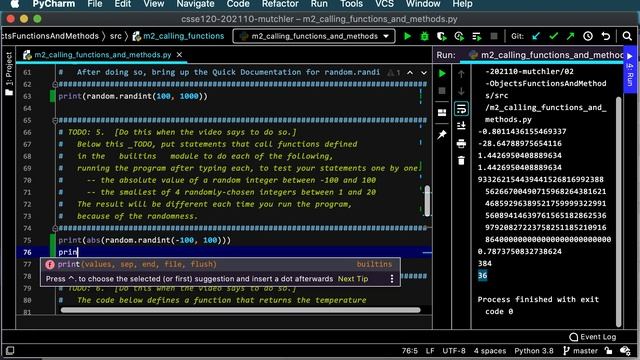Open the Apple menu
This screenshot has height=360, width=640.
click(x=15, y=4)
